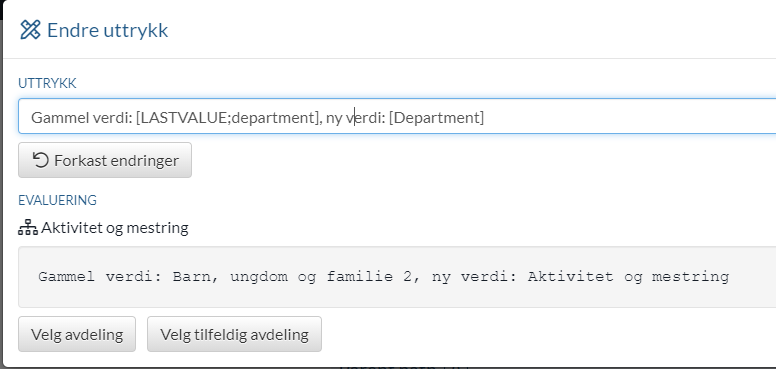Image resolution: width=776 pixels, height=369 pixels.
Task: Select the Aktivitet og mestring department label
Action: pos(115,228)
